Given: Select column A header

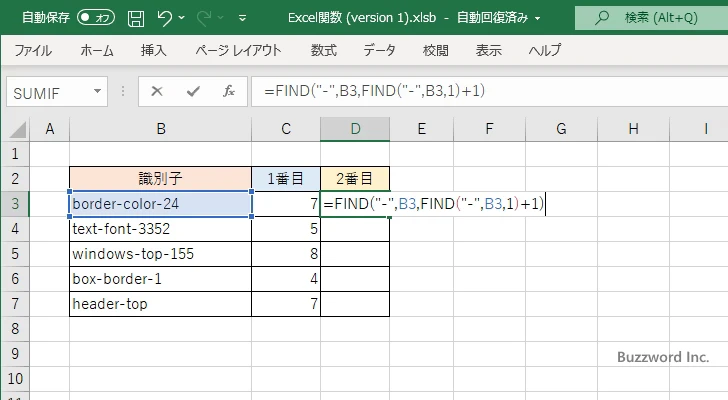Looking at the screenshot, I should (50, 129).
